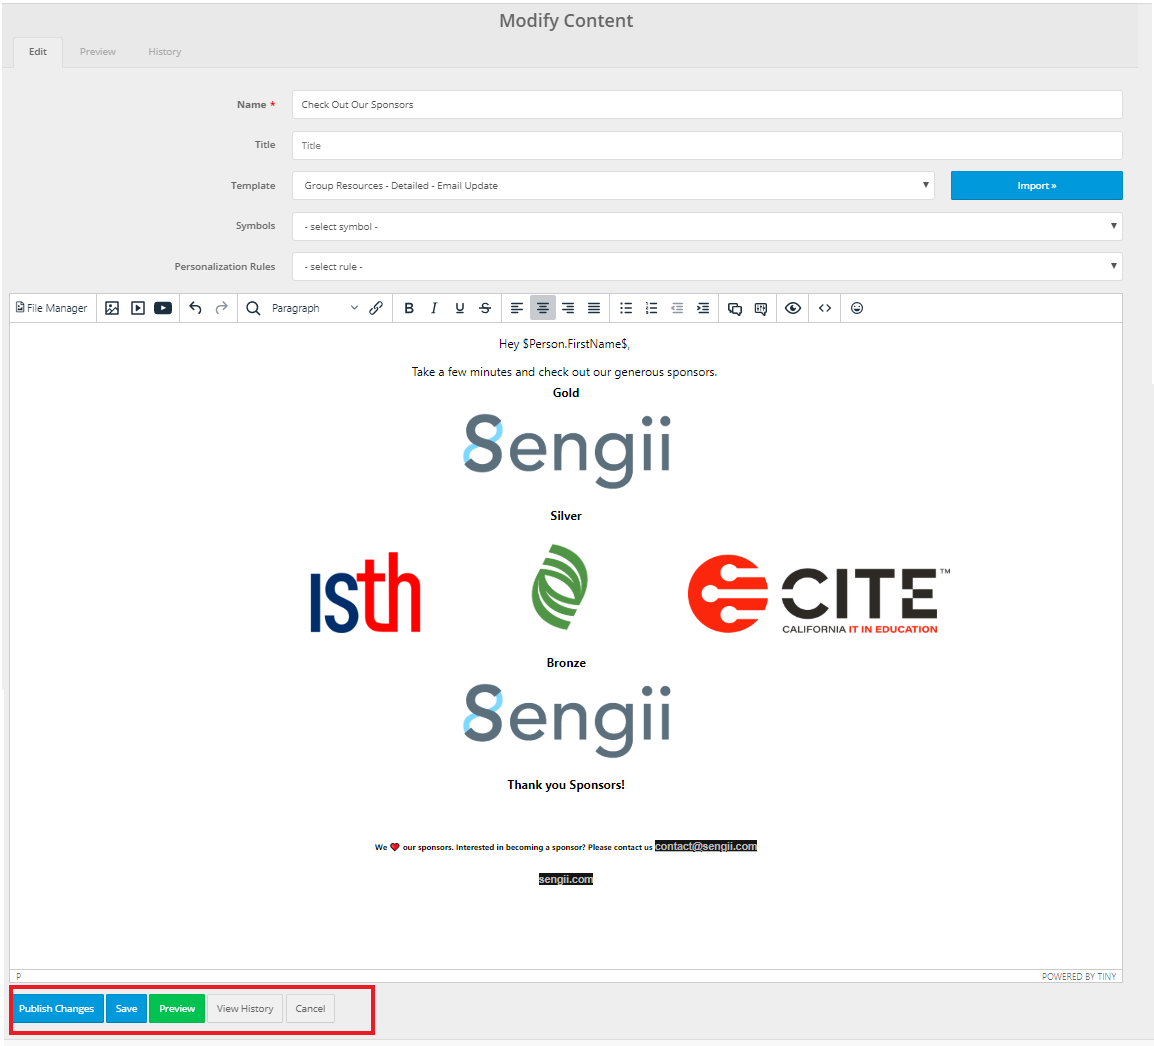Decrease the indent
1154x1046 pixels.
(x=677, y=308)
